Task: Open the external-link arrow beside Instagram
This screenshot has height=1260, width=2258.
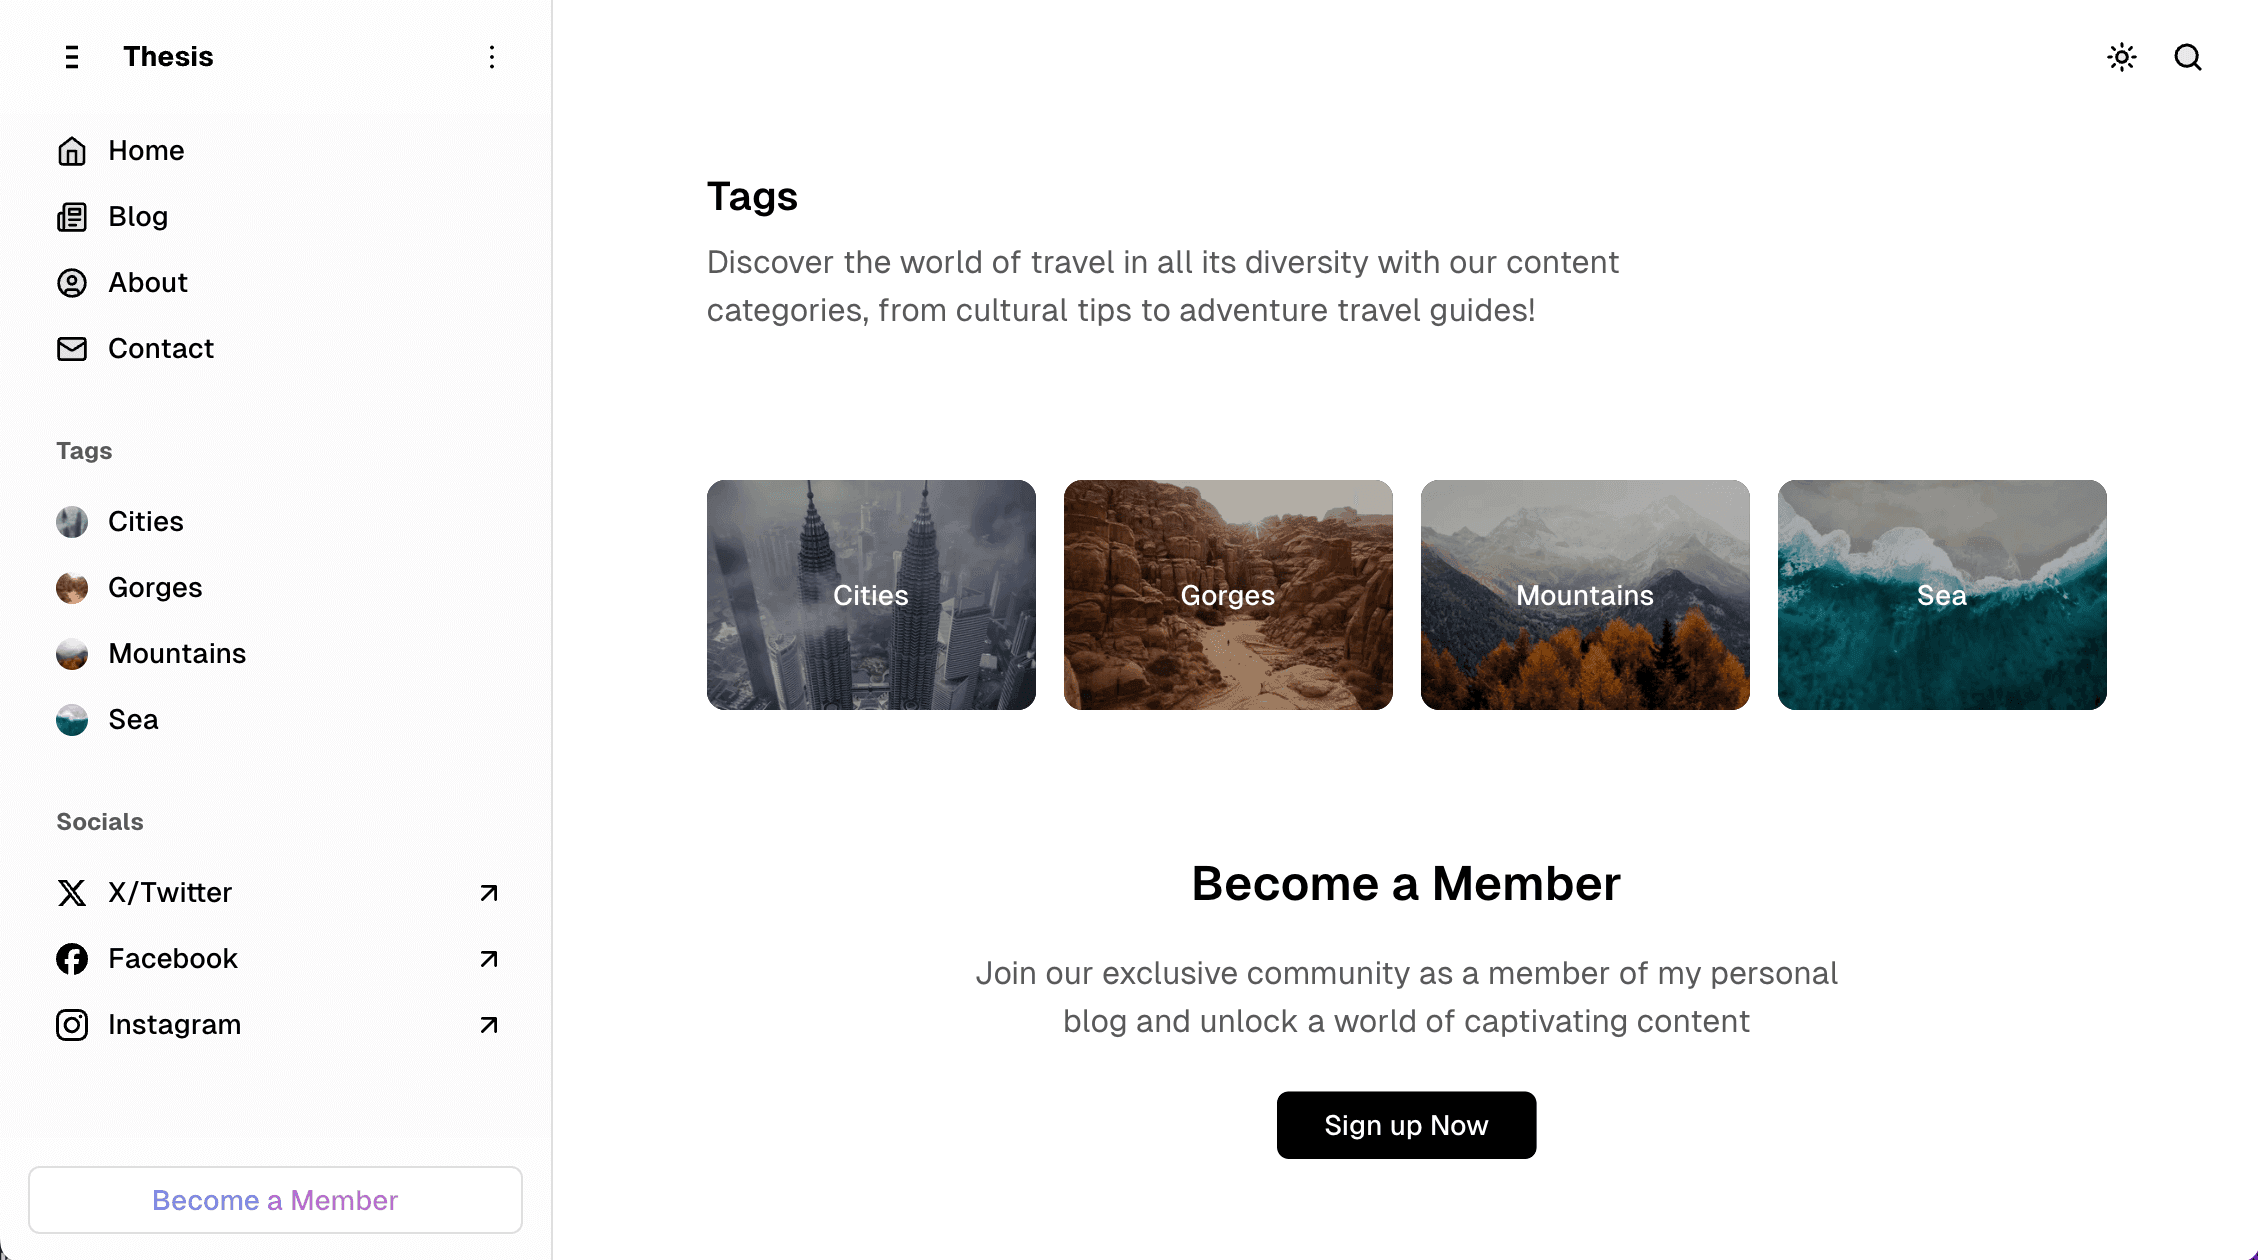Action: (488, 1024)
